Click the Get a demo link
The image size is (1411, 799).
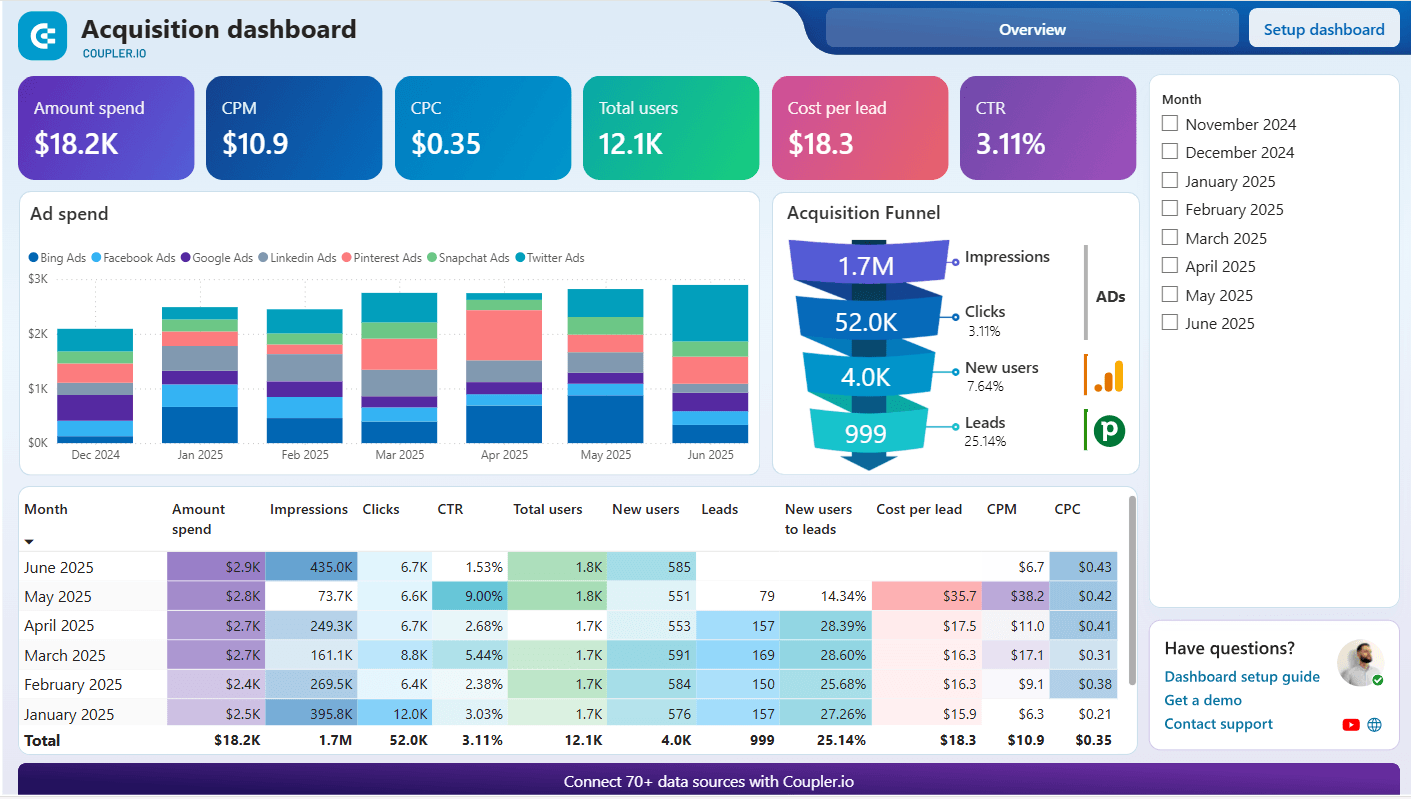[x=1203, y=701]
